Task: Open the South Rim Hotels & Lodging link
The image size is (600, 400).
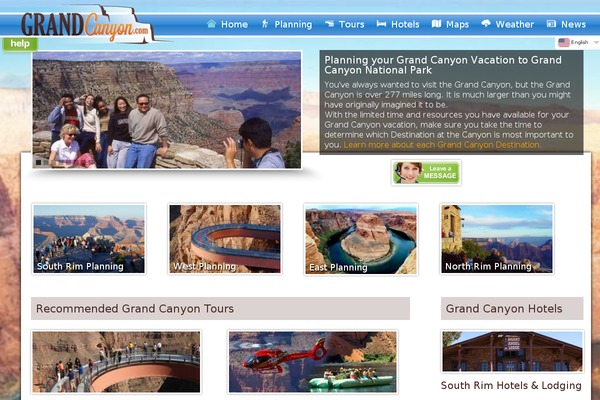Action: tap(511, 385)
